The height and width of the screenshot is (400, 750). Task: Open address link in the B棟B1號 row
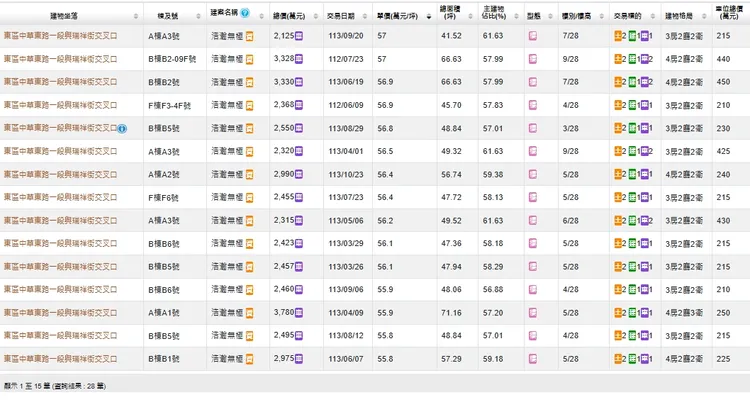tap(60, 358)
